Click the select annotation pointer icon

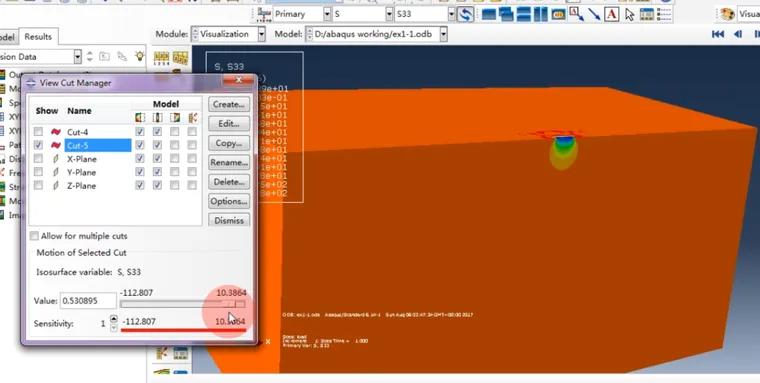tap(629, 15)
